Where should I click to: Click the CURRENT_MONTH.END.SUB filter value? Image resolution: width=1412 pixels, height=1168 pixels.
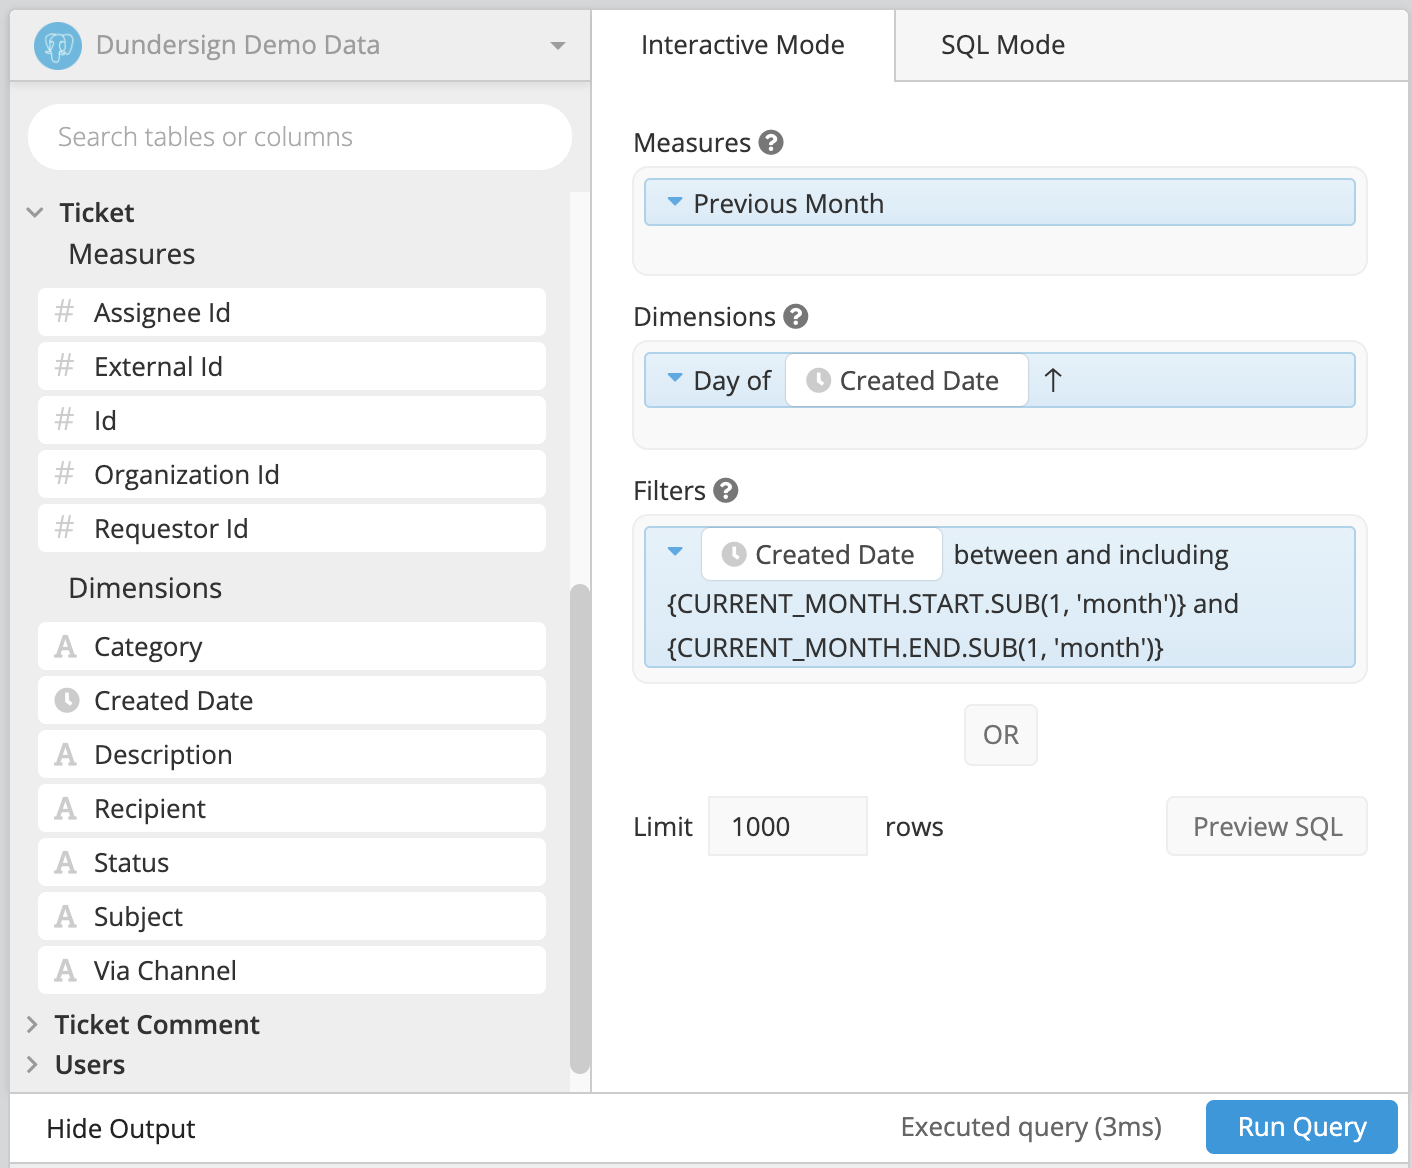915,648
